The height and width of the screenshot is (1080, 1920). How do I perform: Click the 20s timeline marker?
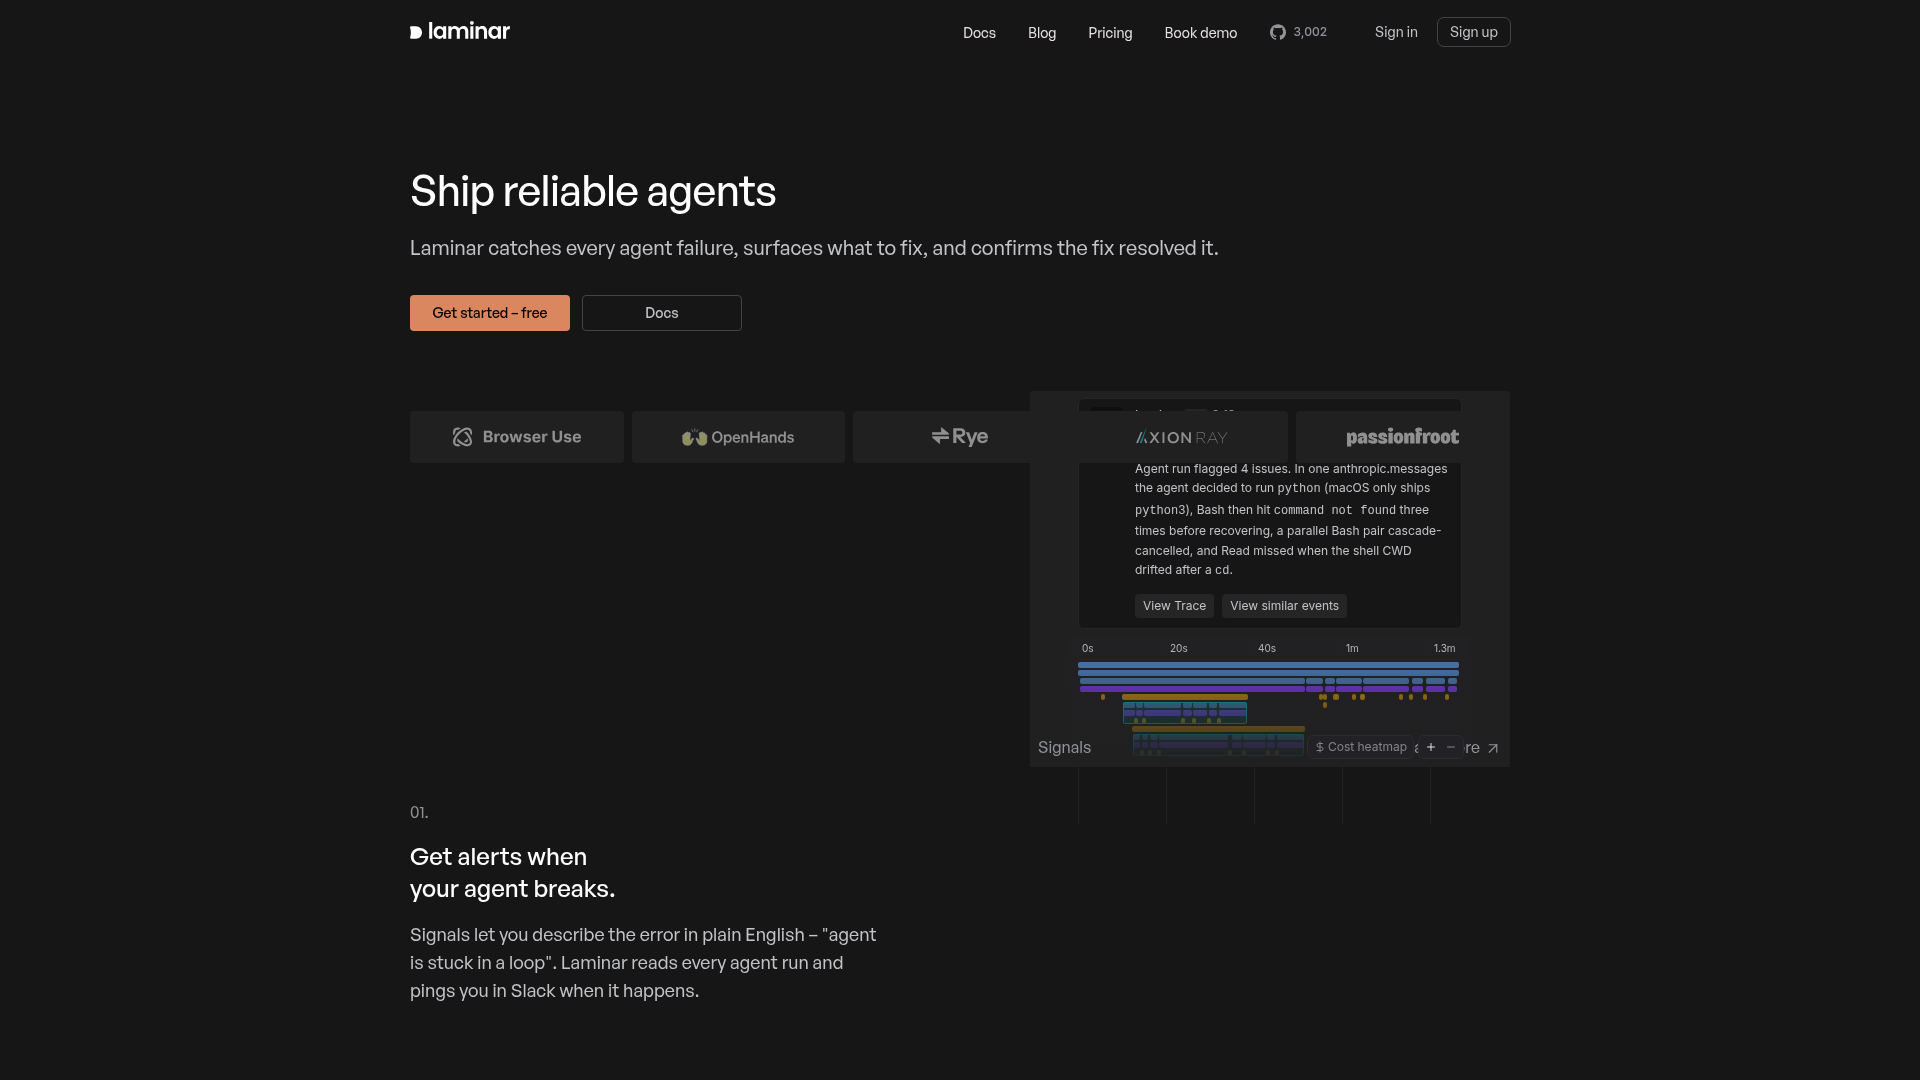1179,648
